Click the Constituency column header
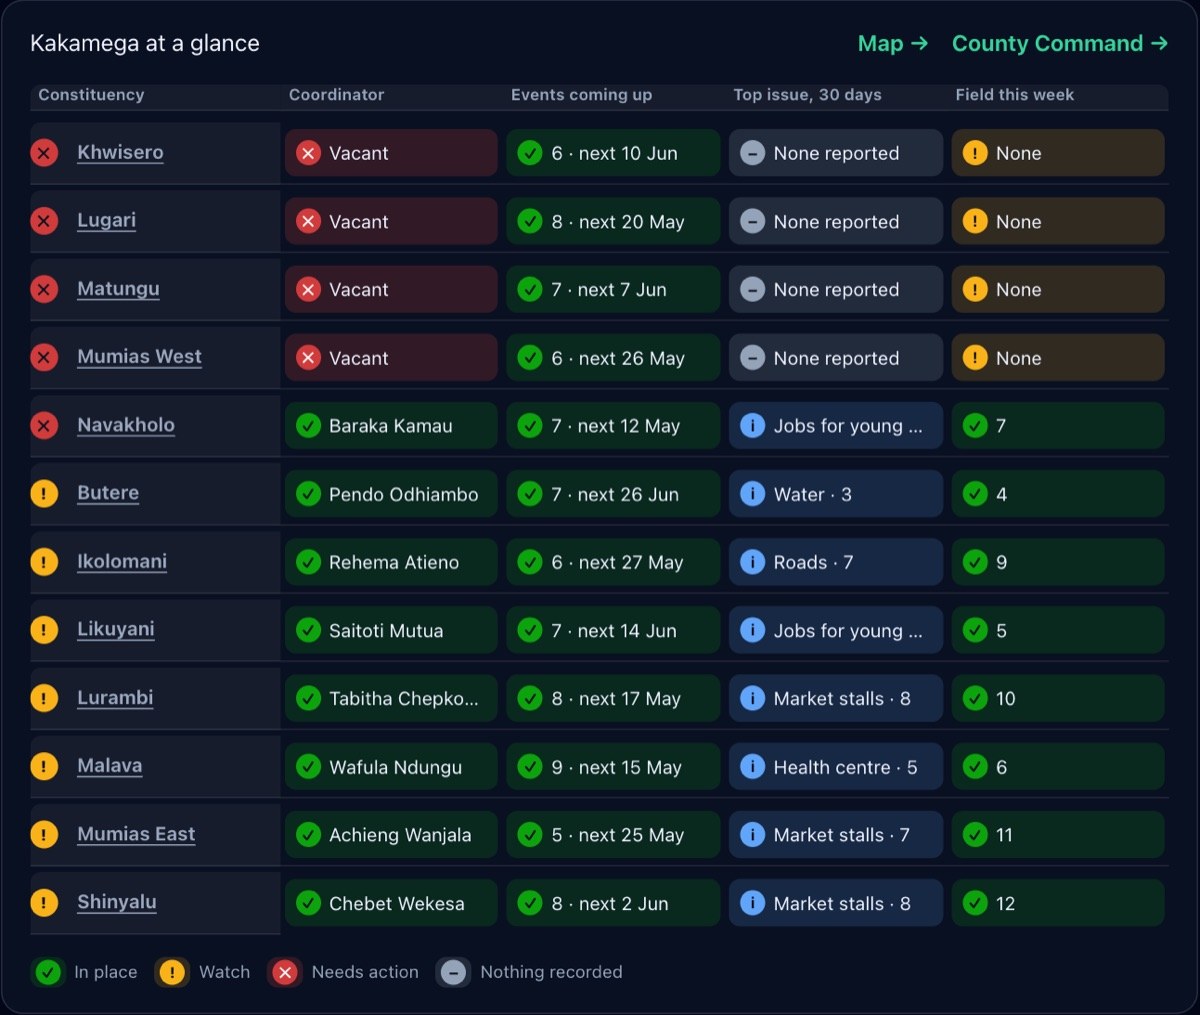Image resolution: width=1200 pixels, height=1015 pixels. coord(91,95)
